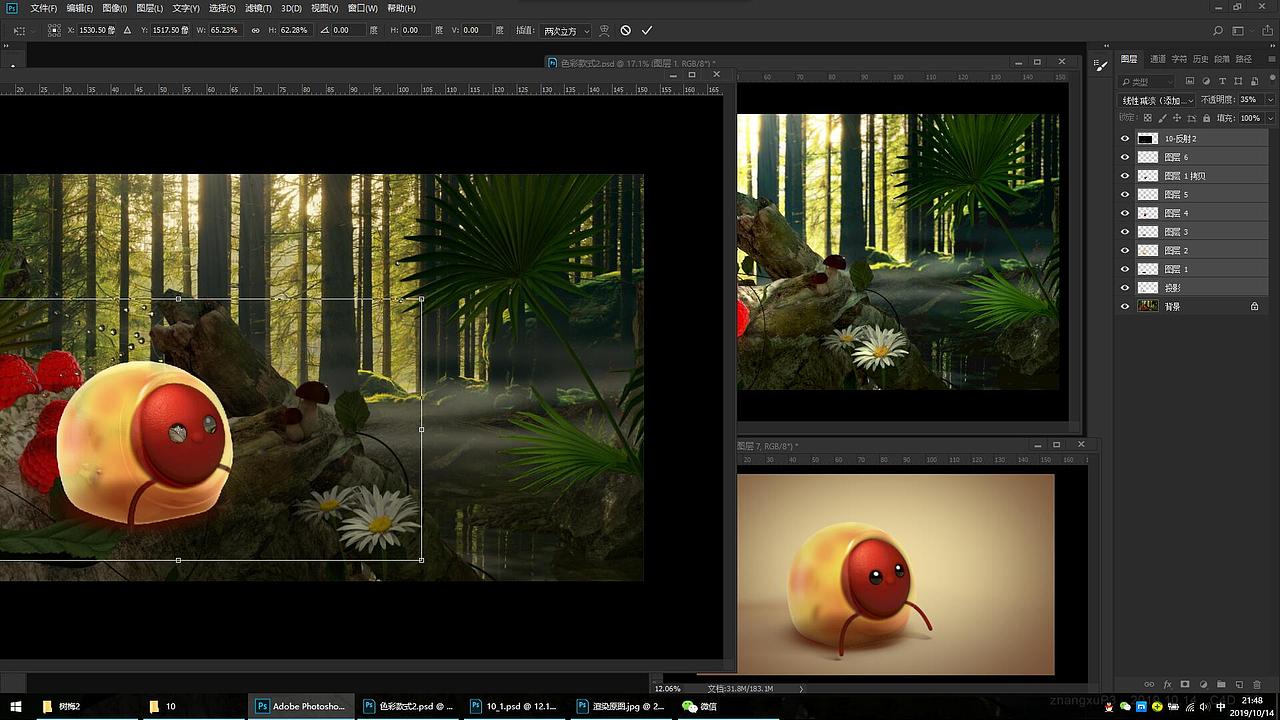
Task: Open WeChat 微信 from the taskbar
Action: pos(700,706)
